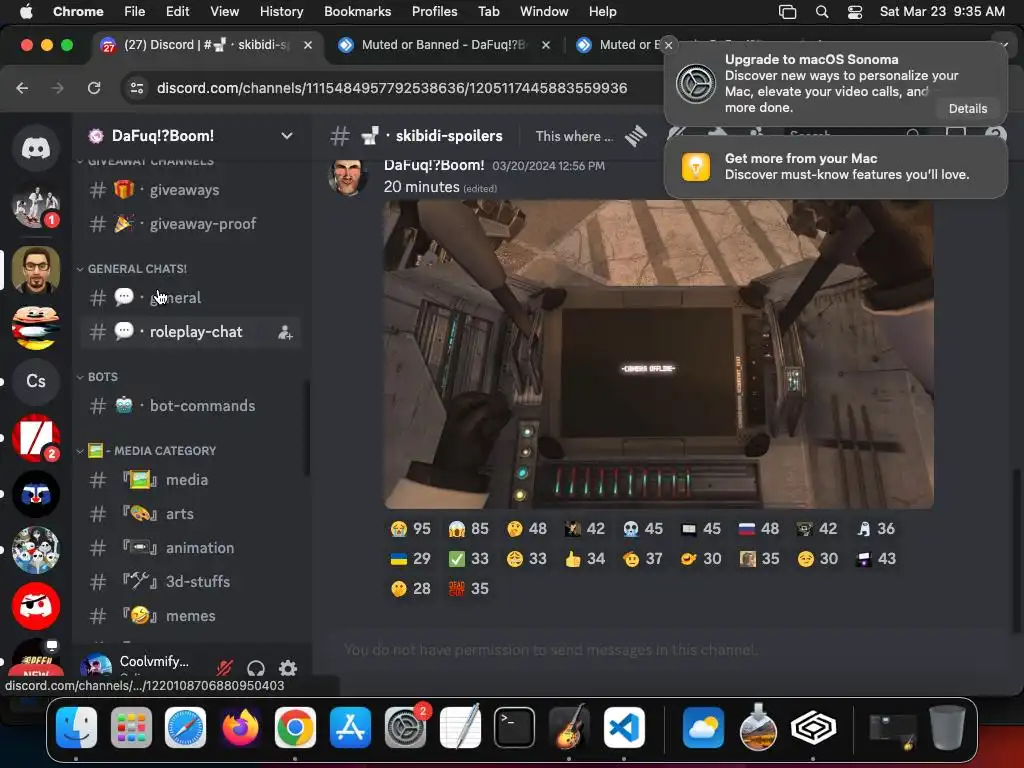
Task: Open the Profiles menu
Action: (x=434, y=12)
